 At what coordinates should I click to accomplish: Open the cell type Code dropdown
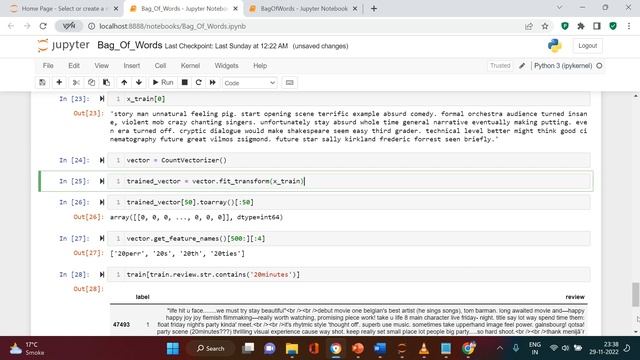[x=250, y=83]
